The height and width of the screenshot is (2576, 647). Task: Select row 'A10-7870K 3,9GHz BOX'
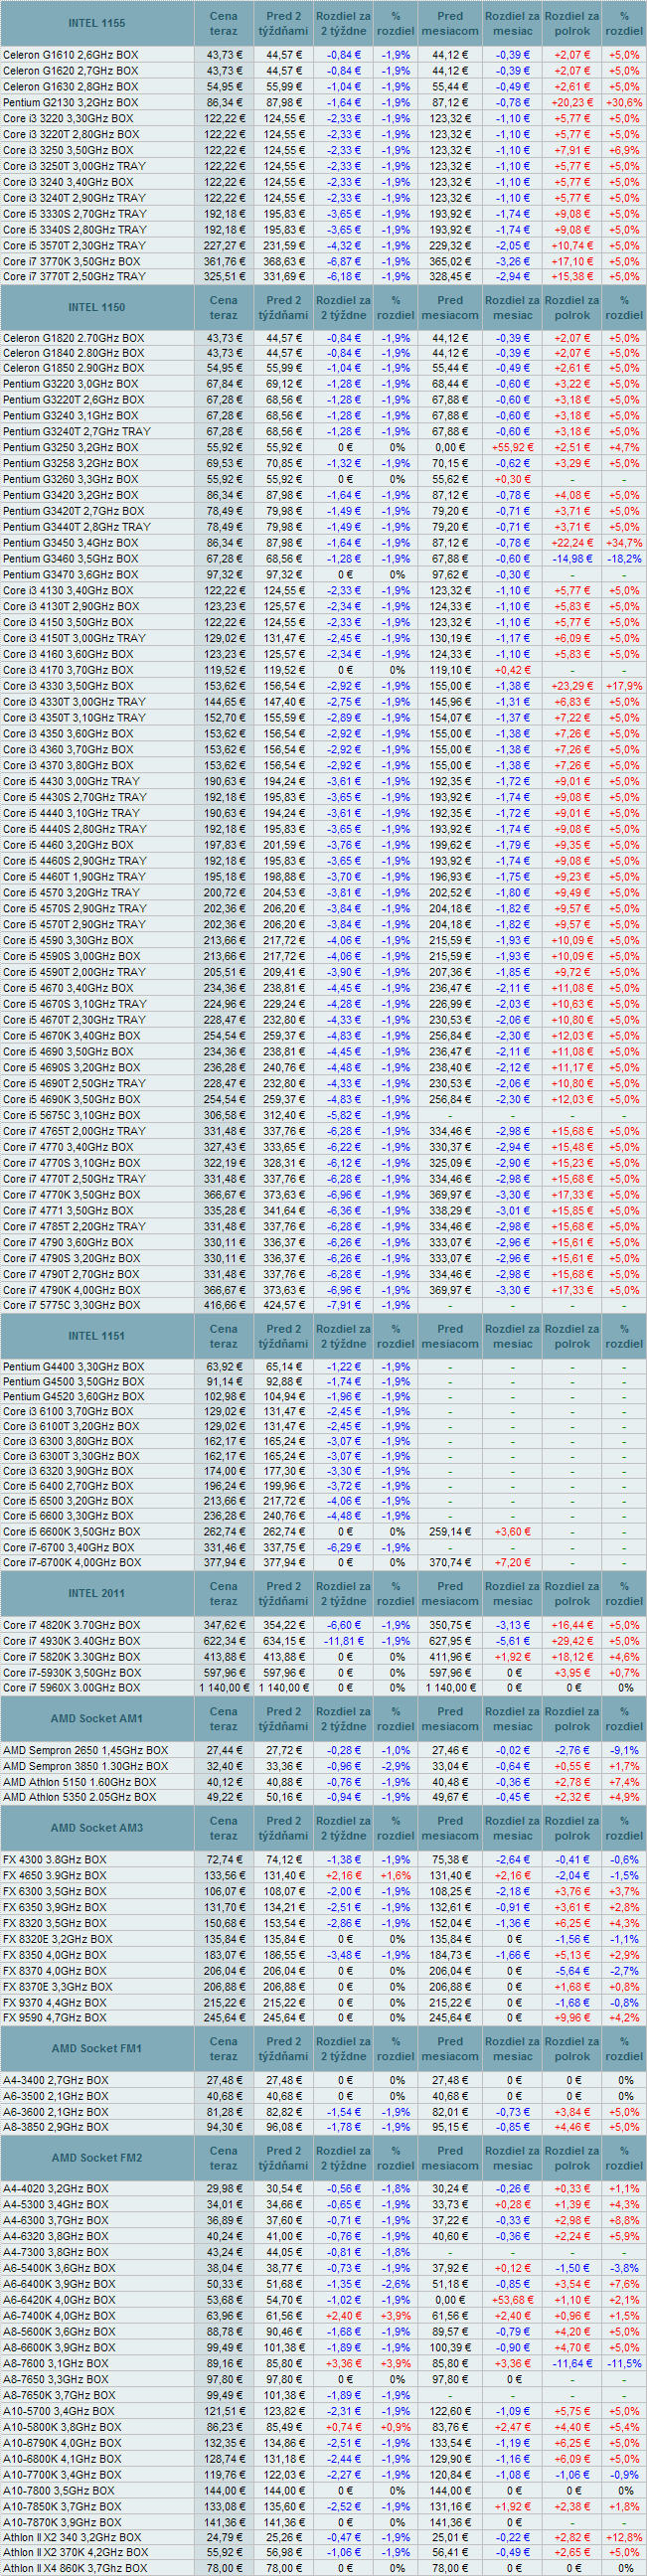(x=323, y=2522)
